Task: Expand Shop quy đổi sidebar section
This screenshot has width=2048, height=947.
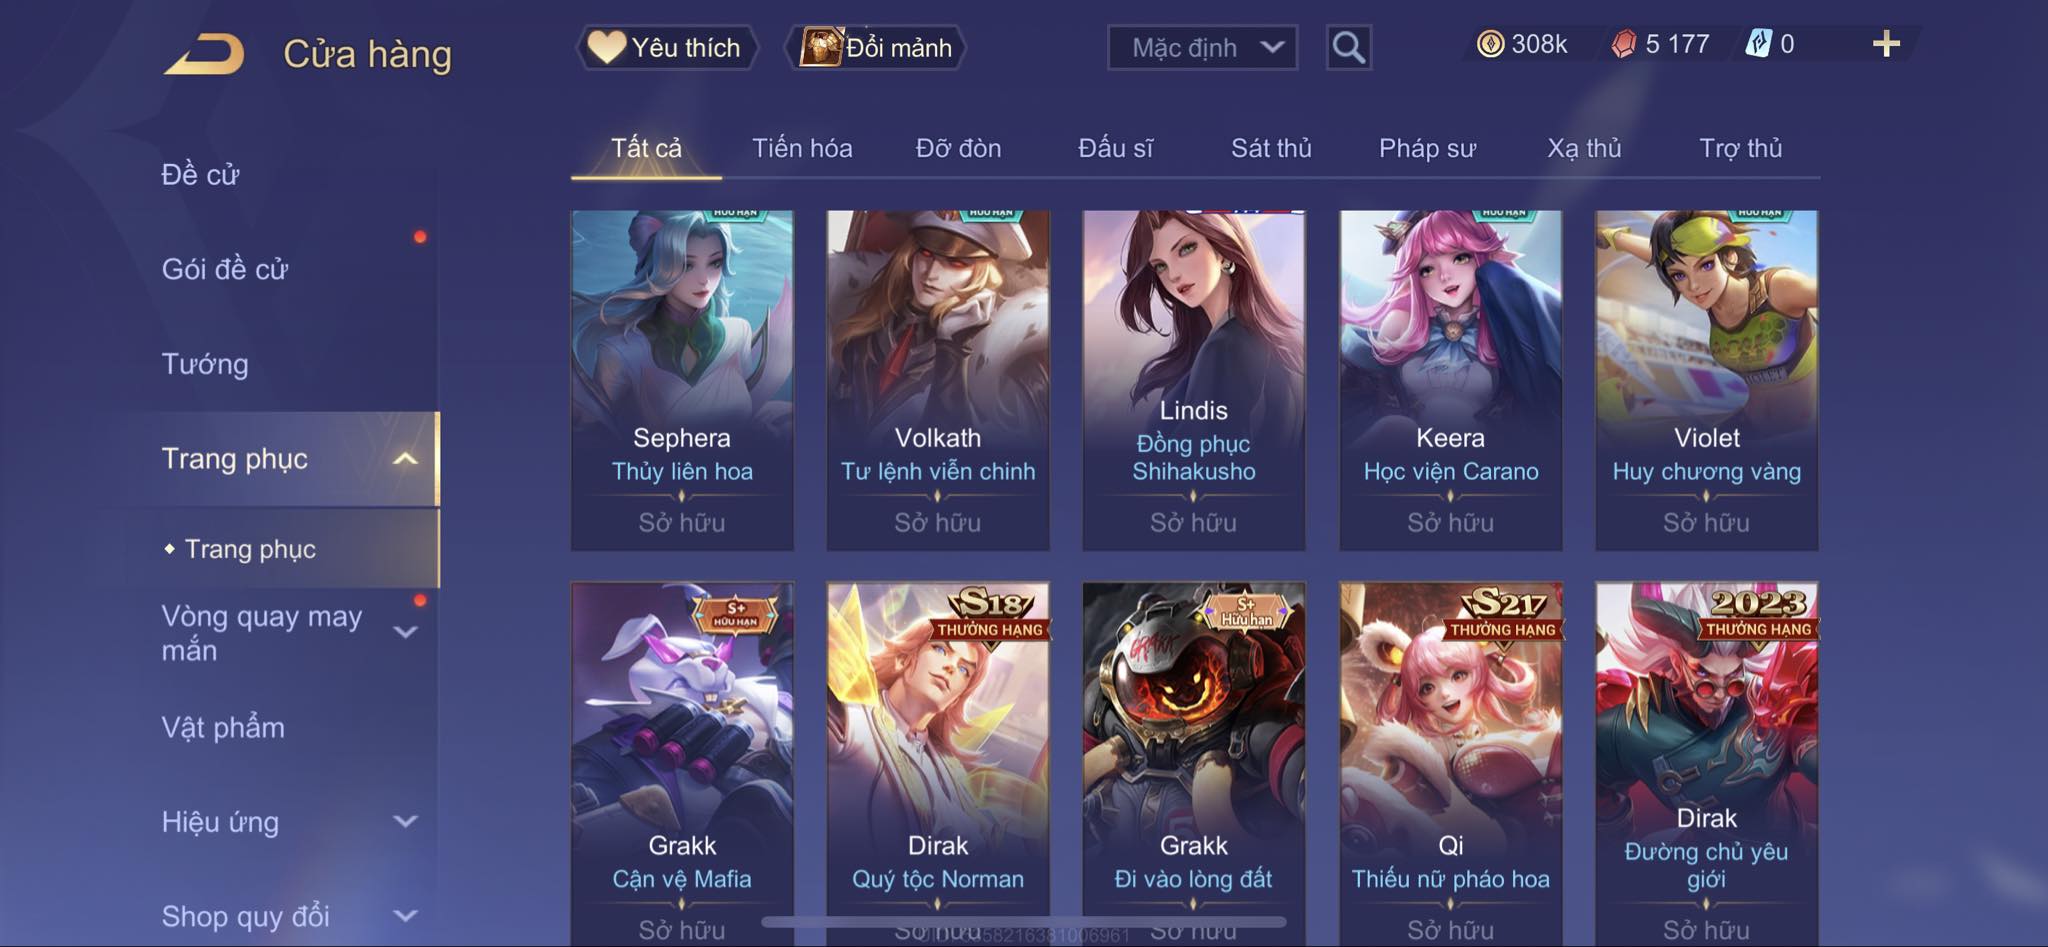Action: coord(405,916)
